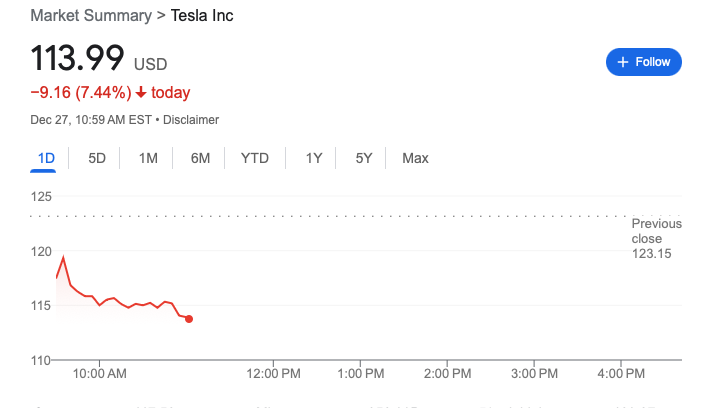The image size is (705, 408).
Task: Select the 1D time range tab
Action: (46, 158)
